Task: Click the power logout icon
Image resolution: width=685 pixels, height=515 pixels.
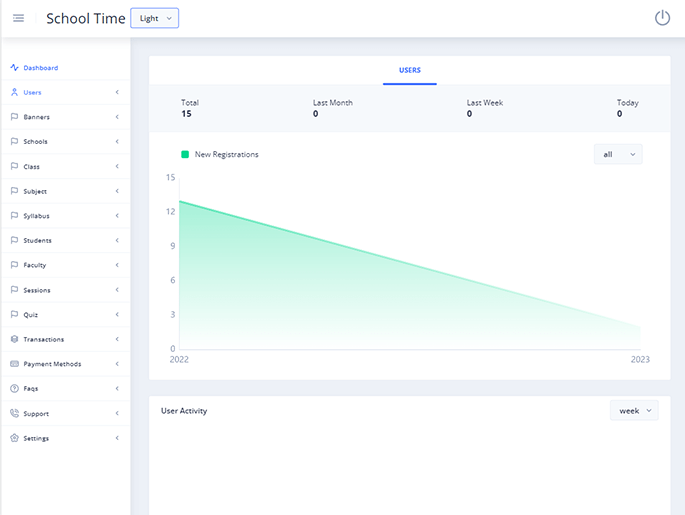Action: tap(662, 18)
